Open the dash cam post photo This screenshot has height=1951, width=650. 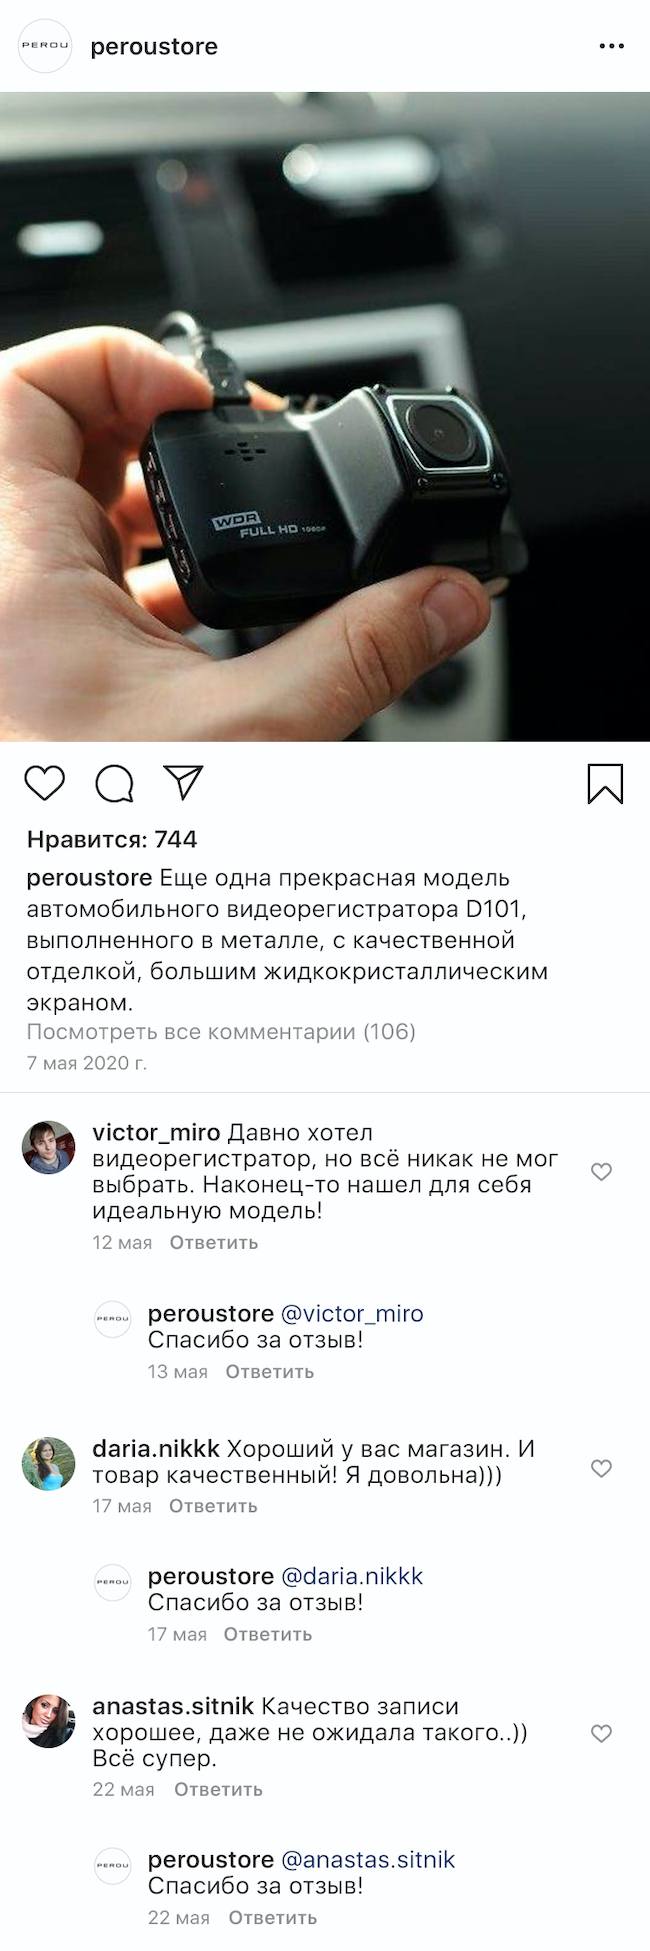tap(325, 417)
